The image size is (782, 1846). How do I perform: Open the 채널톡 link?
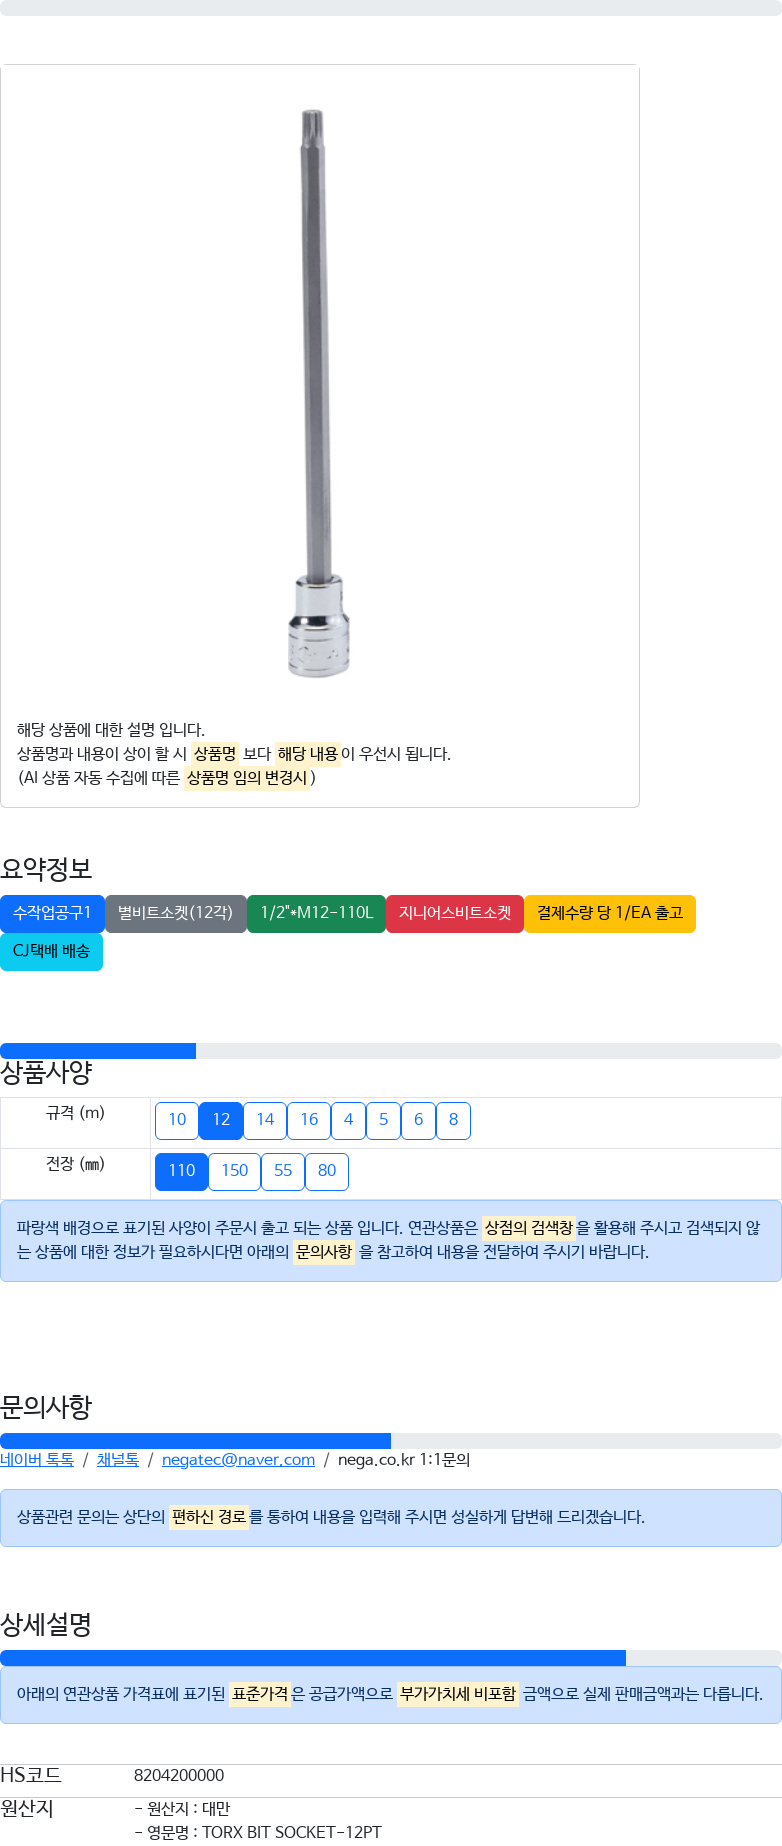click(118, 1460)
